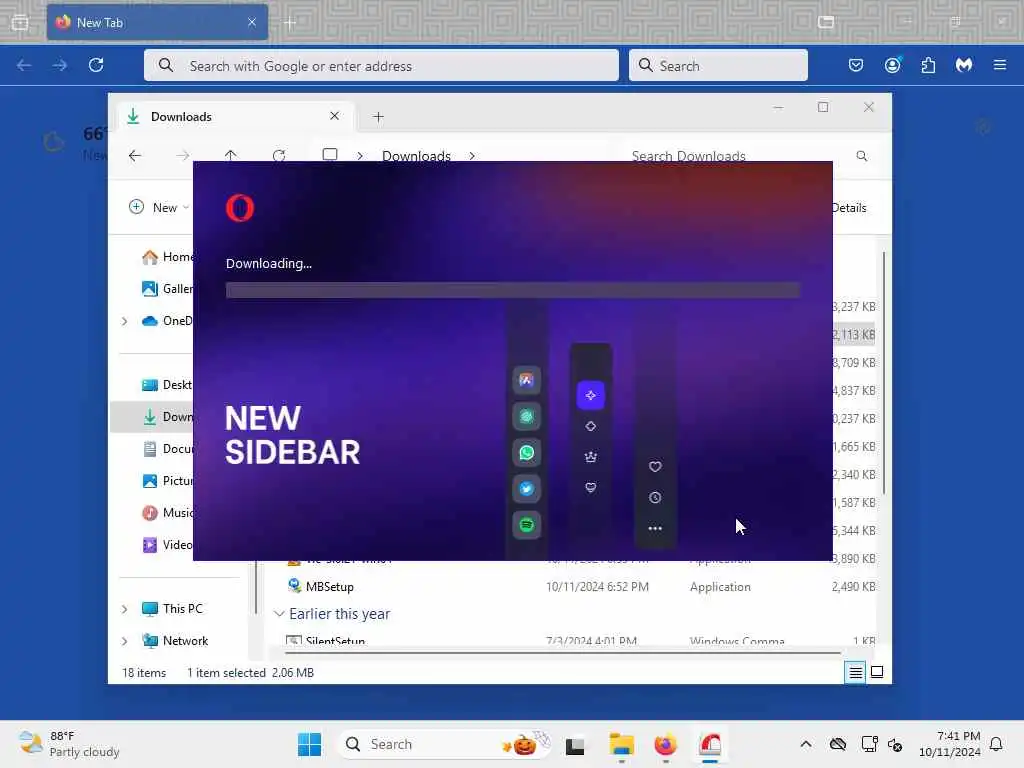Click the horizontal scrollbar in file list

pos(562,652)
